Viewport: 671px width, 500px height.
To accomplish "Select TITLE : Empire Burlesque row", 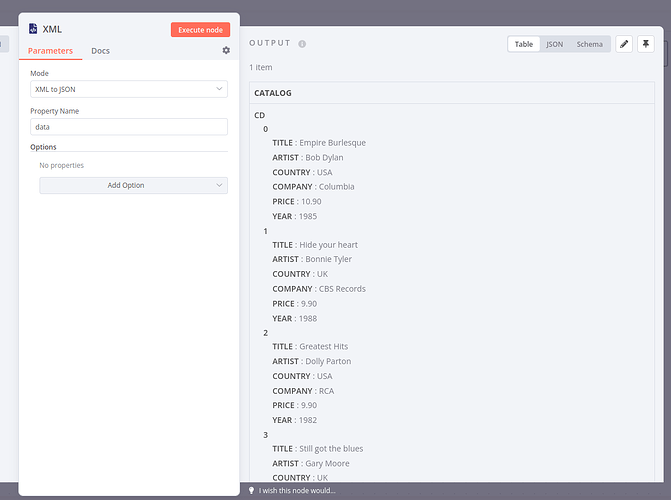I will [x=319, y=143].
